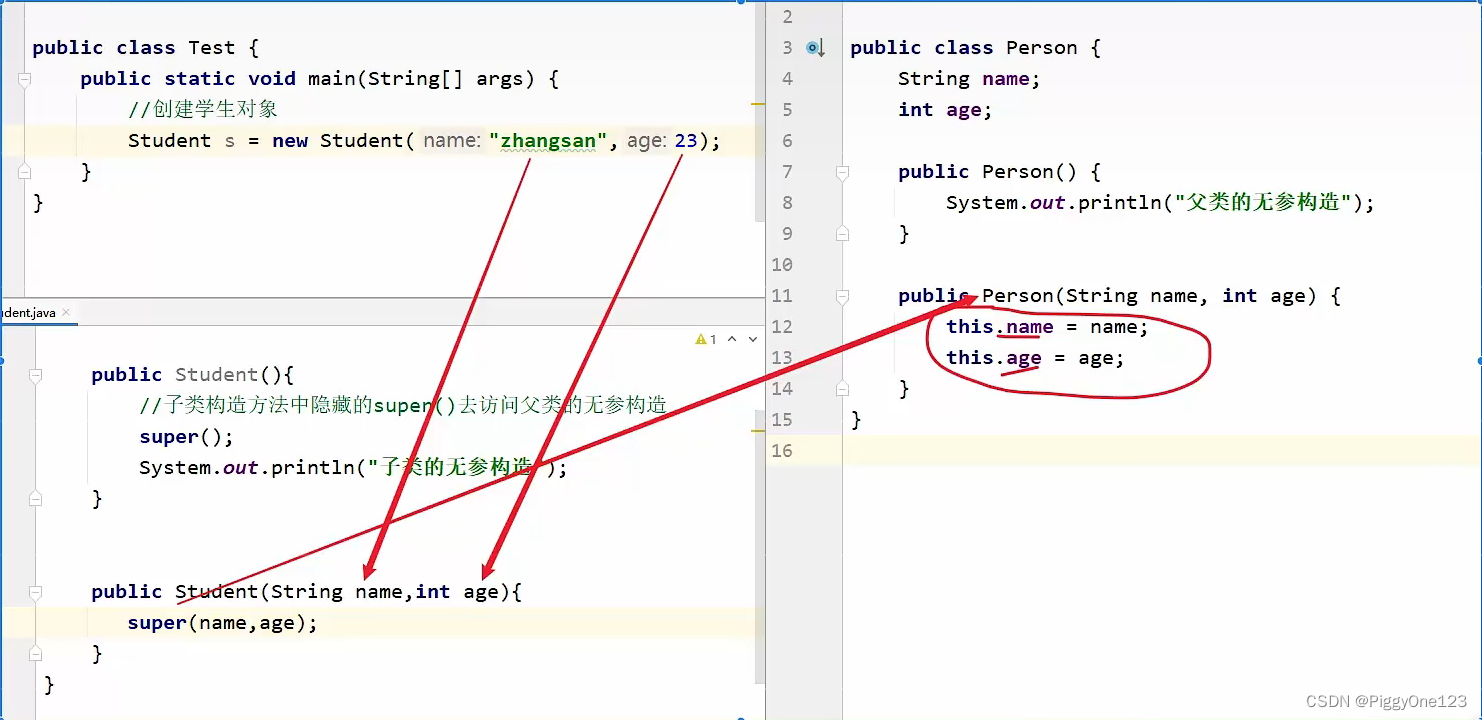
Task: Click line number 12 in Person gutter
Action: (782, 327)
